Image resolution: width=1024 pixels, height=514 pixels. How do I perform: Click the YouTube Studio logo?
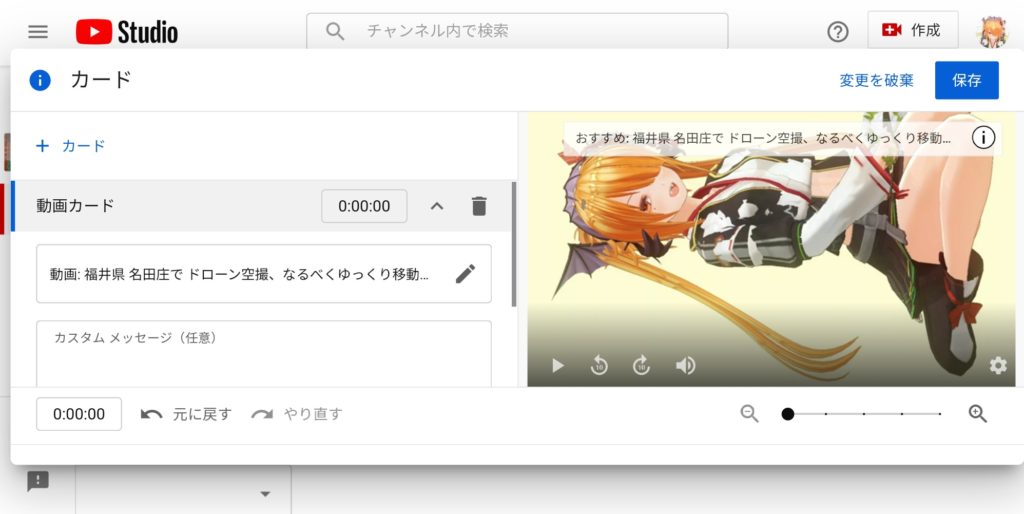(127, 31)
